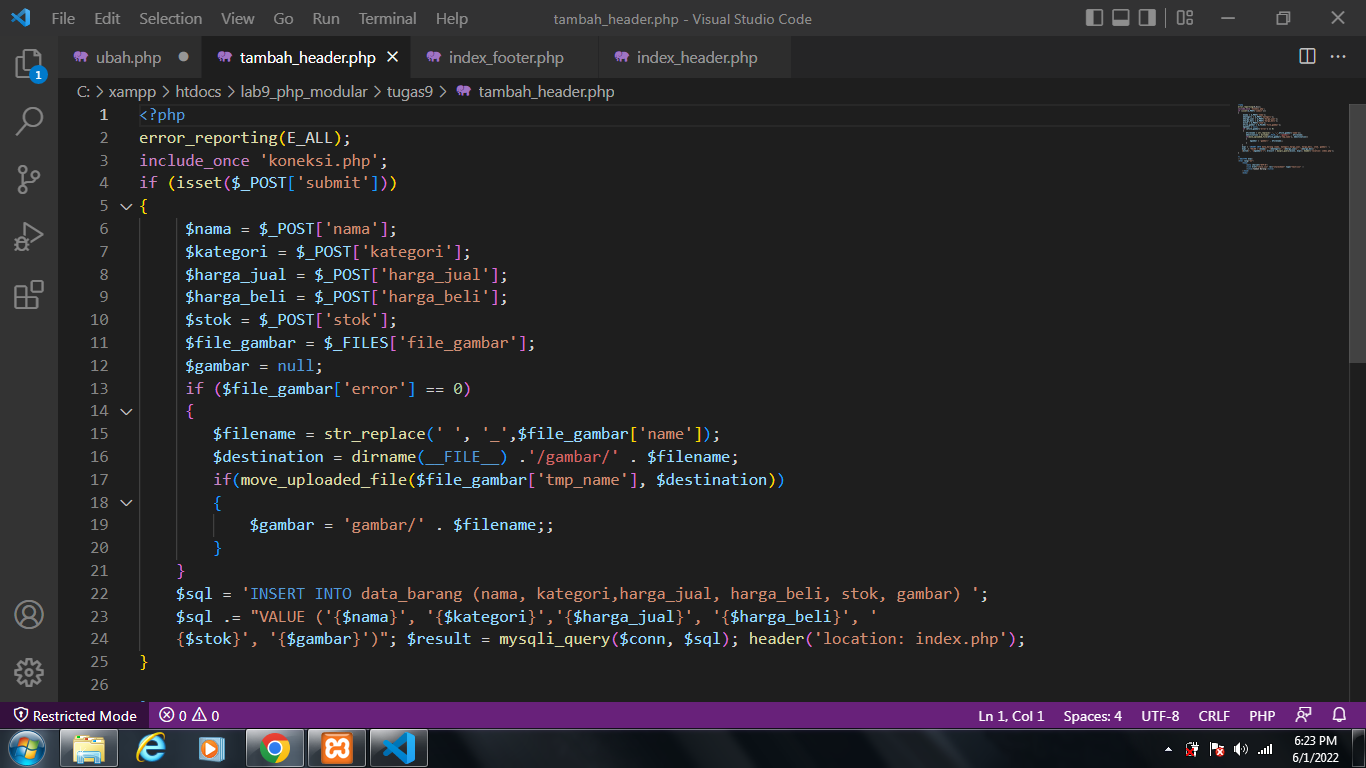
Task: Click the PHP language mode indicator
Action: pos(1261,715)
